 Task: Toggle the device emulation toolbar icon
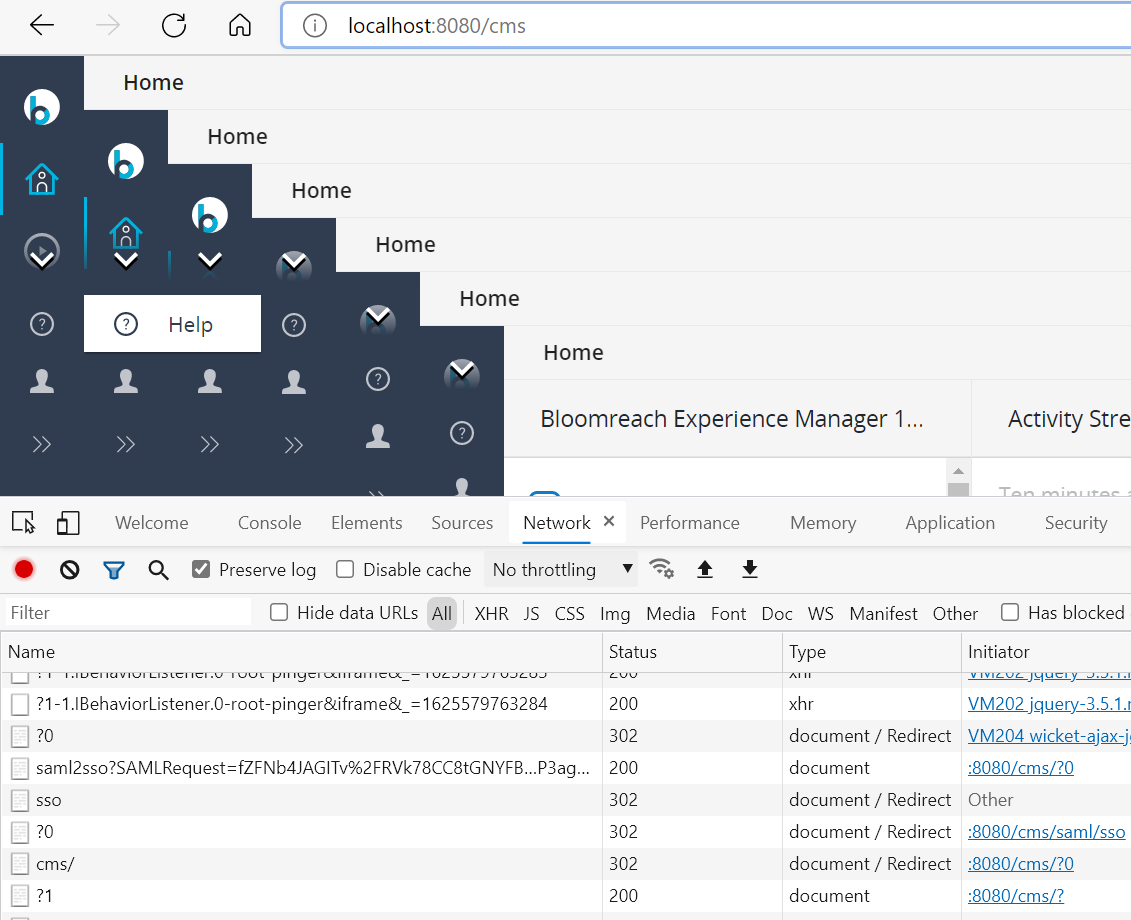pos(68,523)
